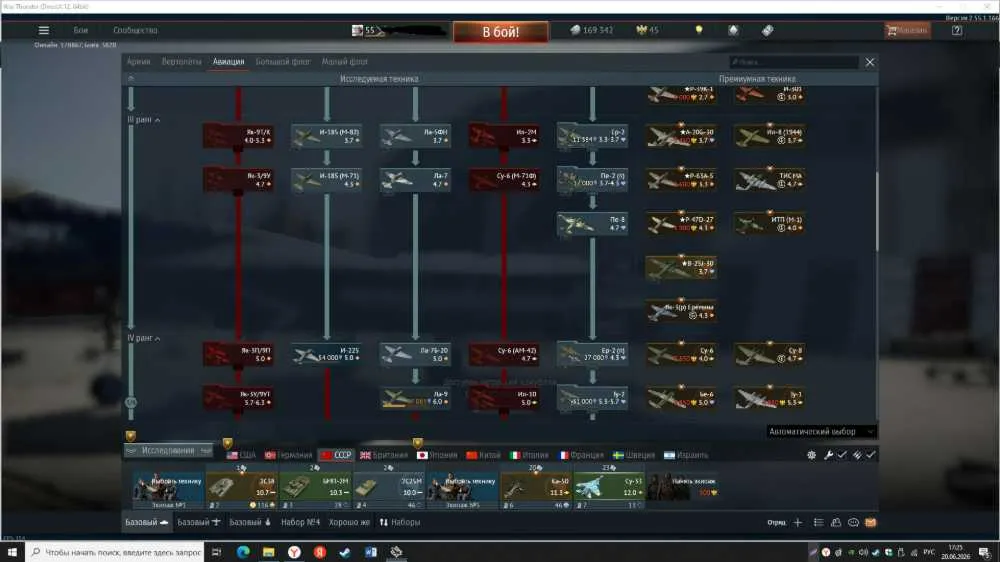
Task: Select the Ла-7 aircraft card
Action: pos(415,180)
